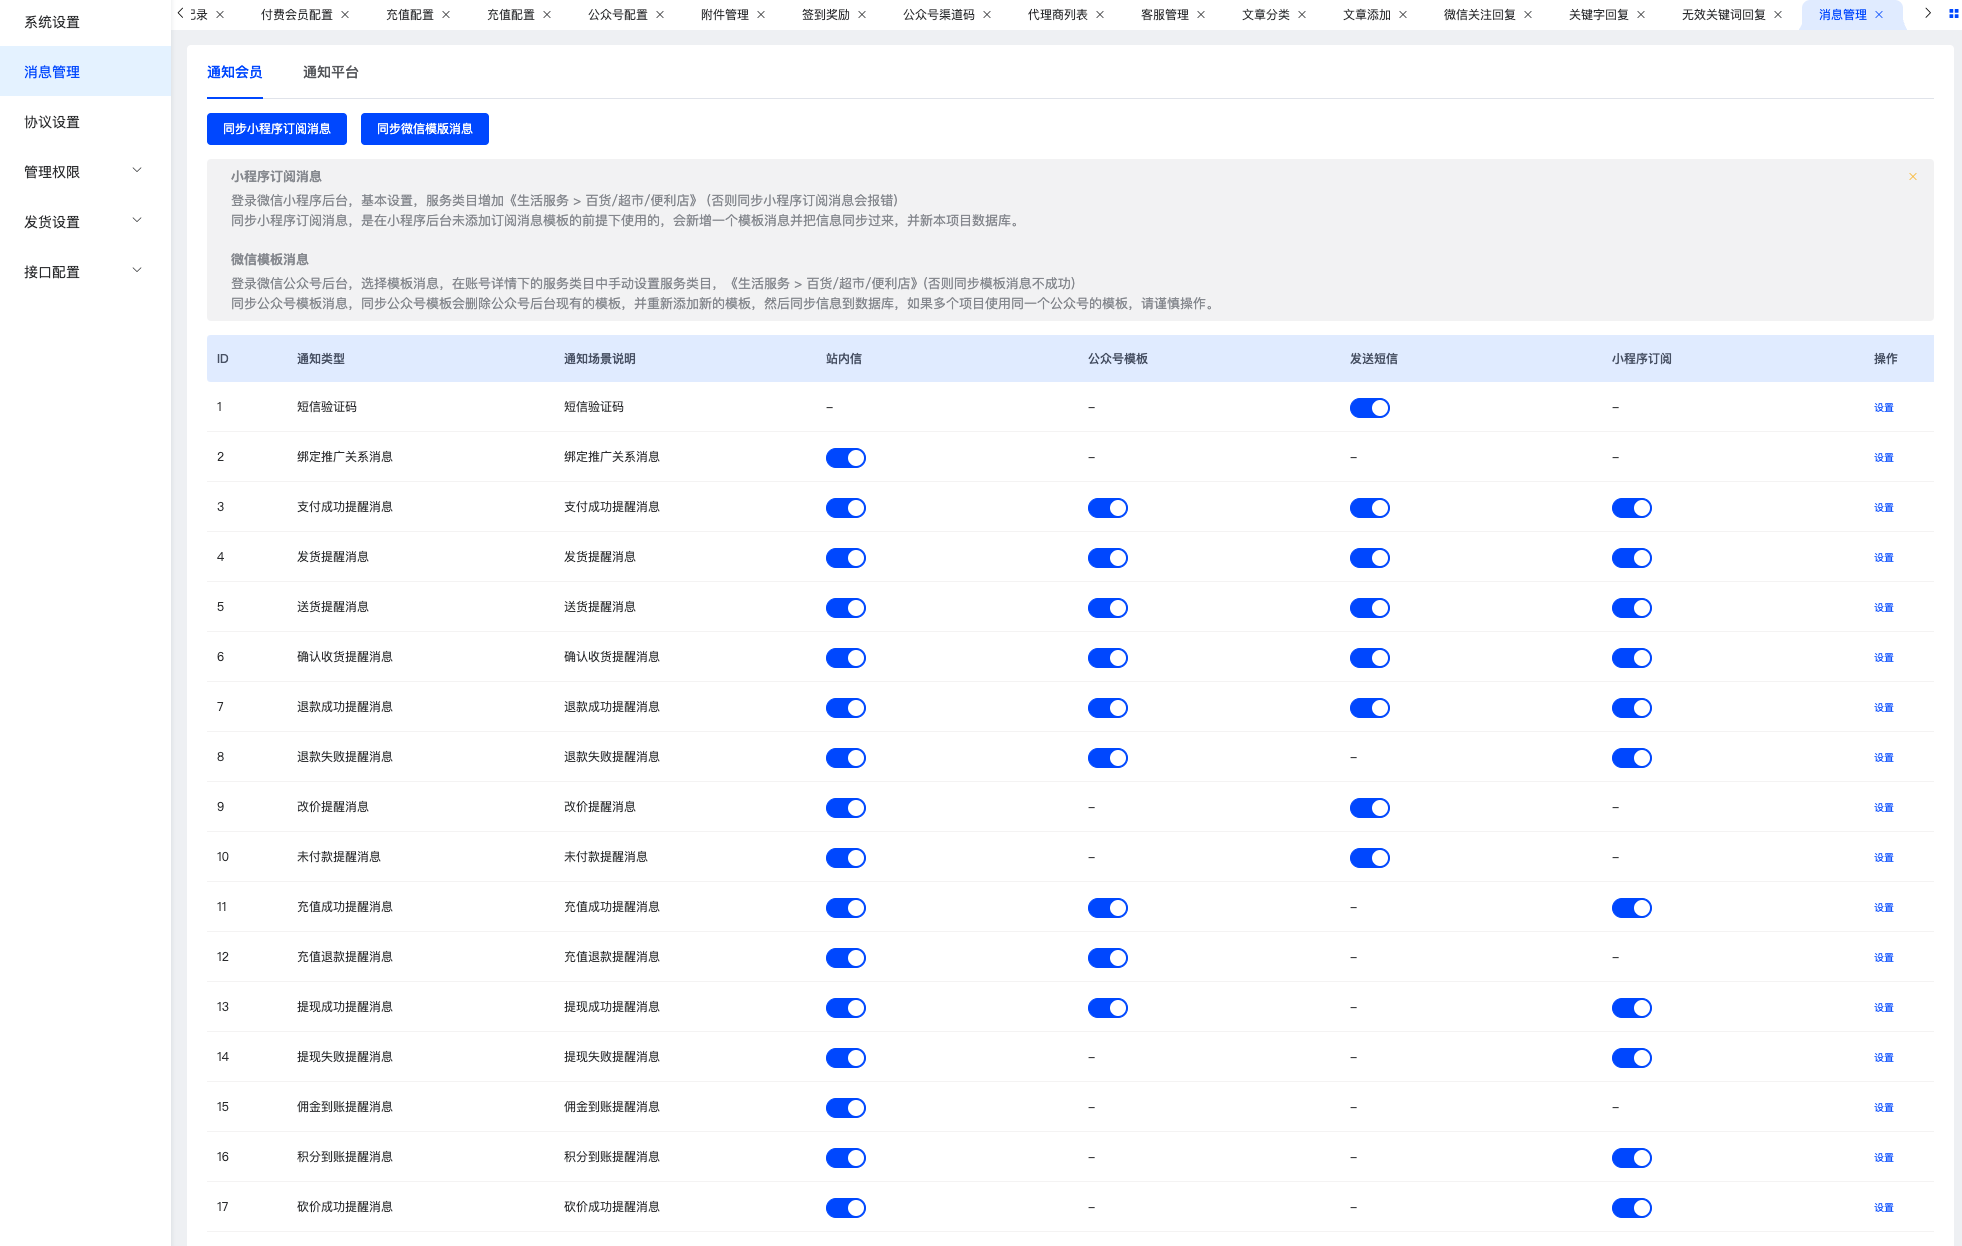Click 同步微信模版消息 button

(x=425, y=129)
